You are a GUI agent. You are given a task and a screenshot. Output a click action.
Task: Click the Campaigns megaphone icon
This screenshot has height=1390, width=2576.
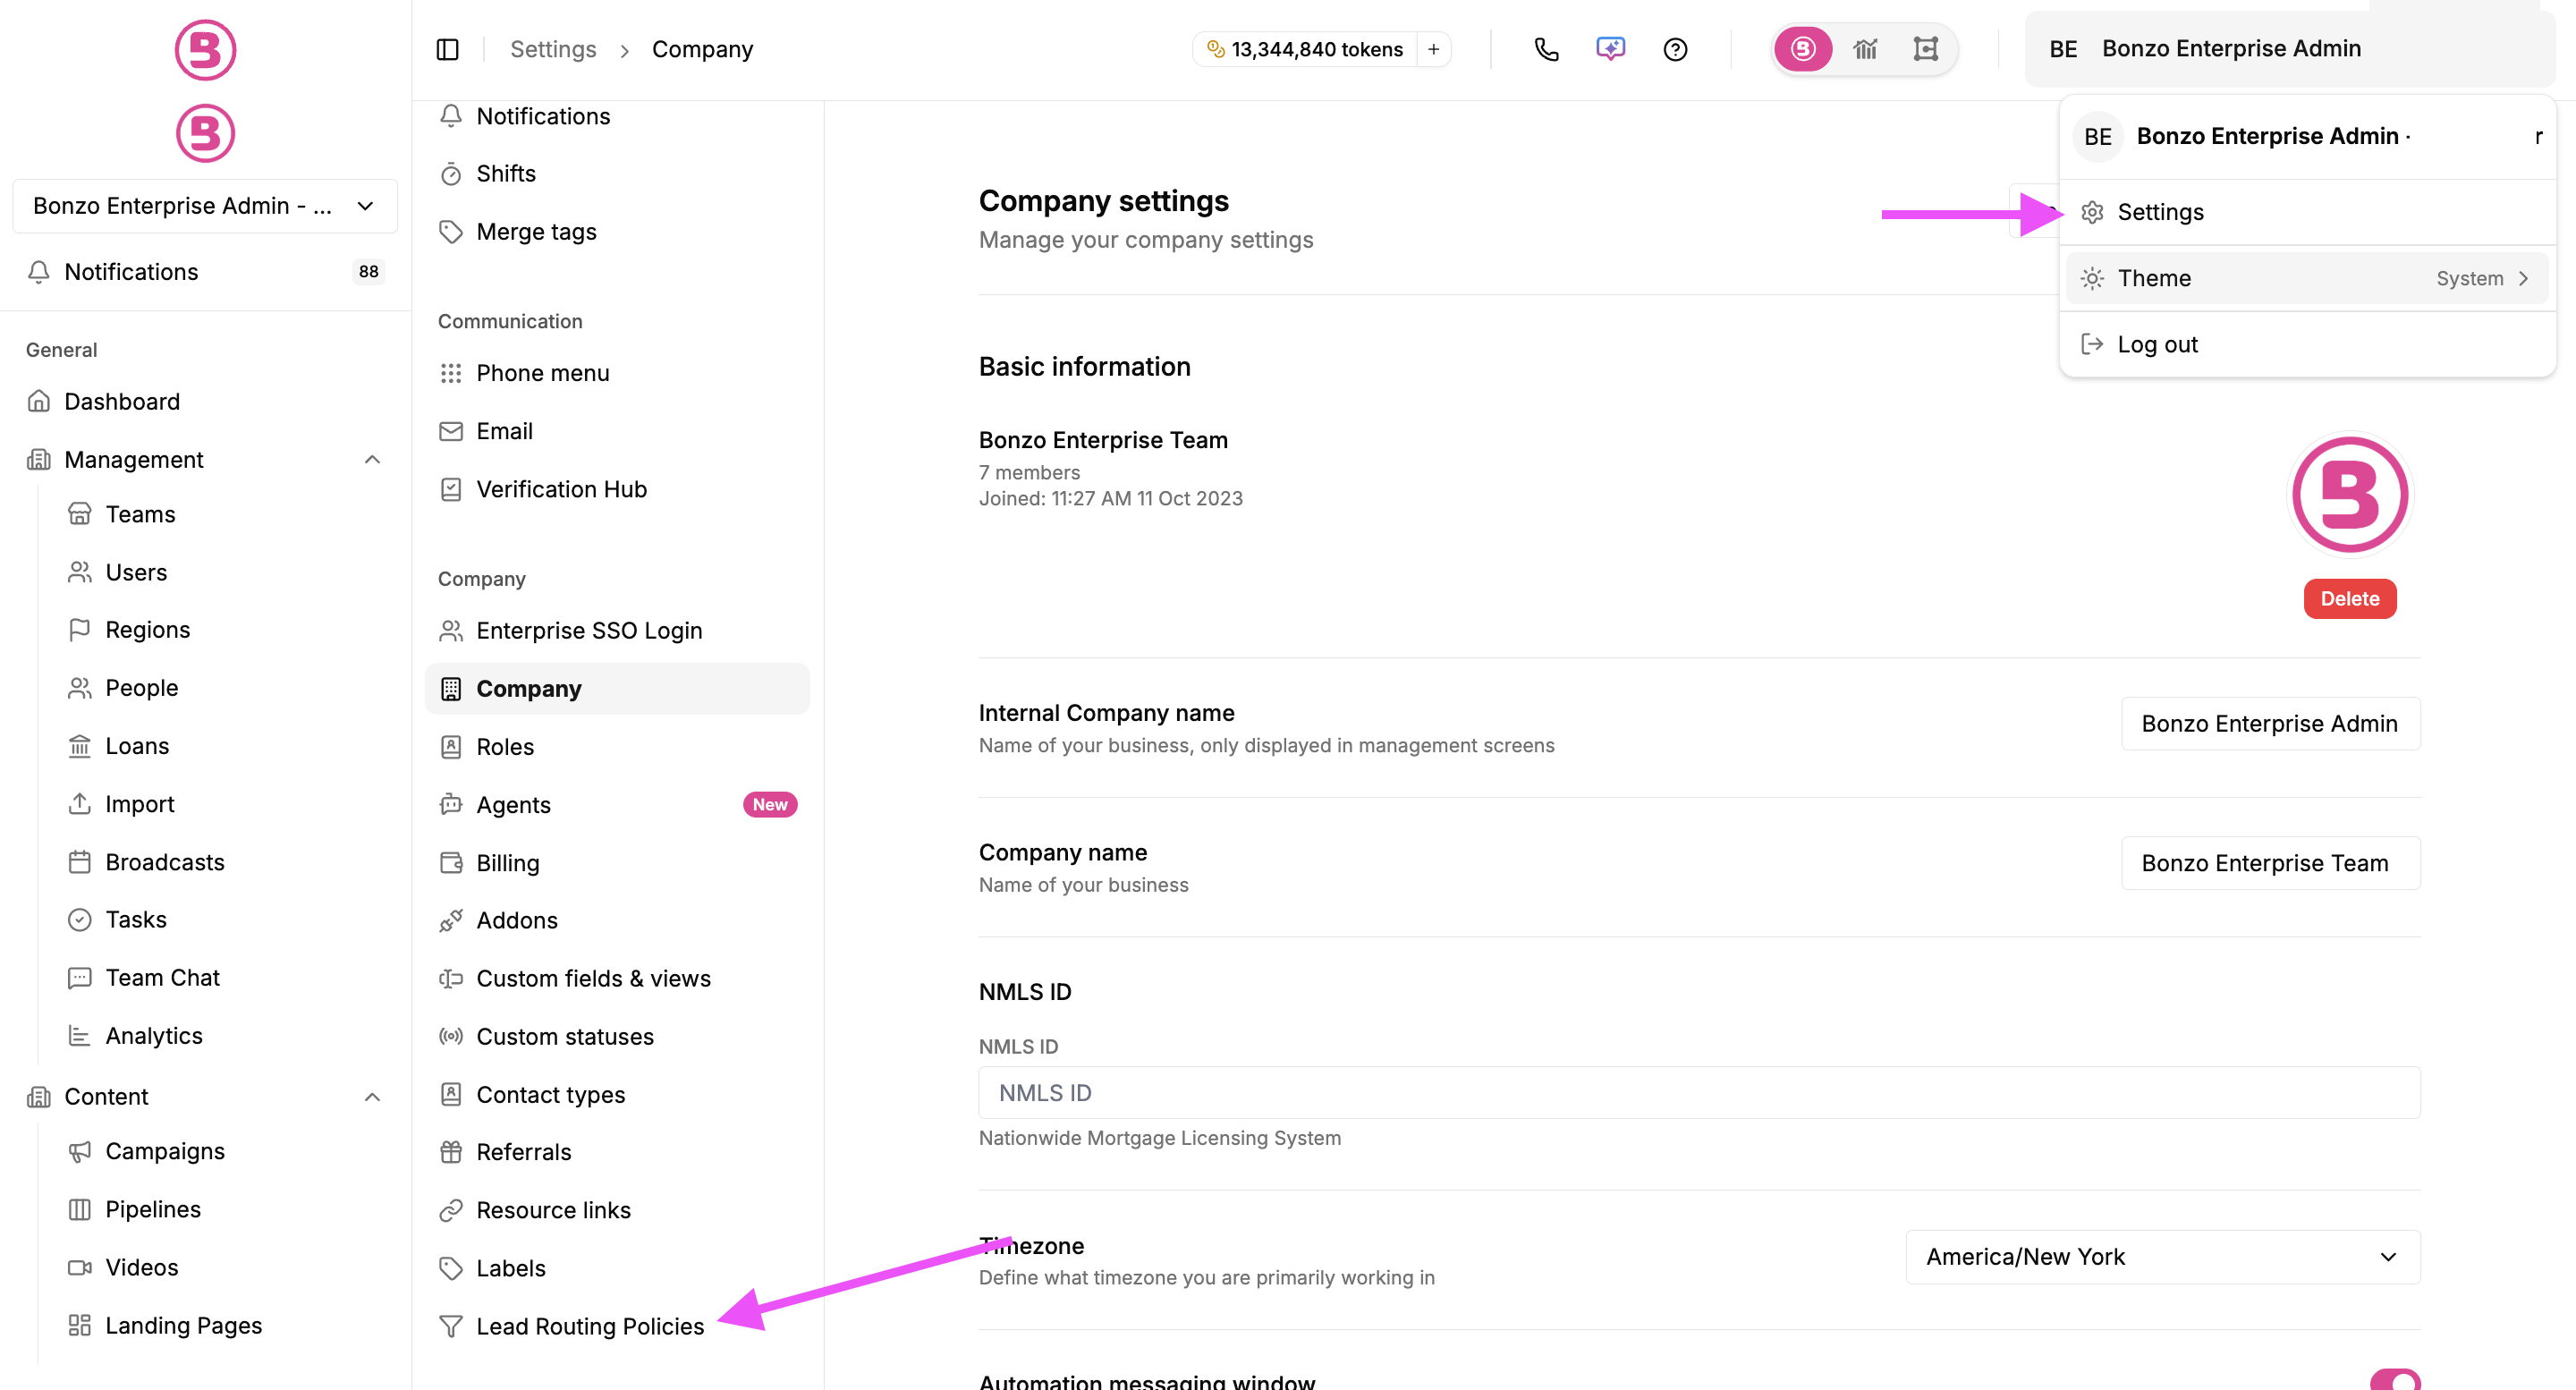(80, 1152)
